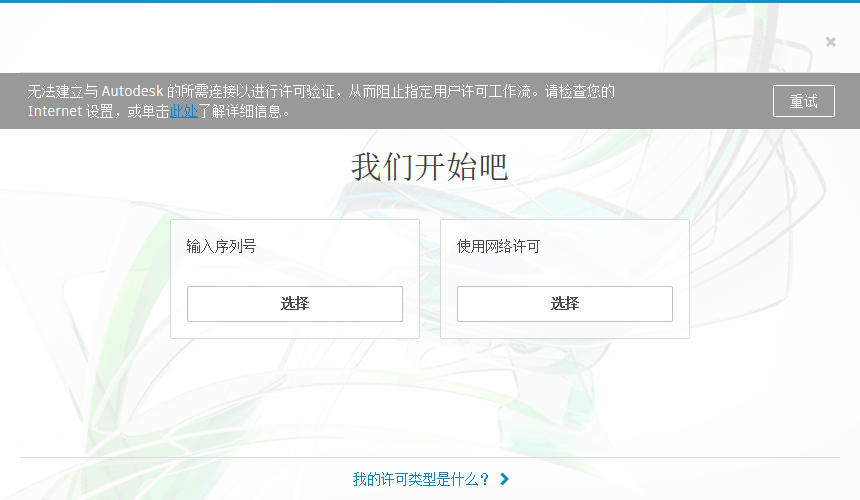Close the Autodesk licensing dialog

[830, 42]
